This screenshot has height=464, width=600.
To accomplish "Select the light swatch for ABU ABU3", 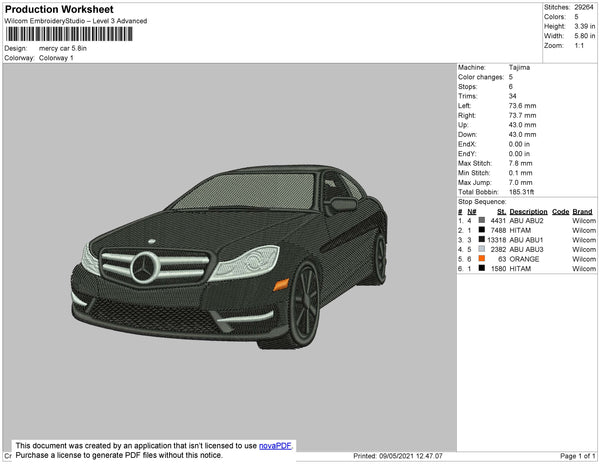I will (x=482, y=249).
